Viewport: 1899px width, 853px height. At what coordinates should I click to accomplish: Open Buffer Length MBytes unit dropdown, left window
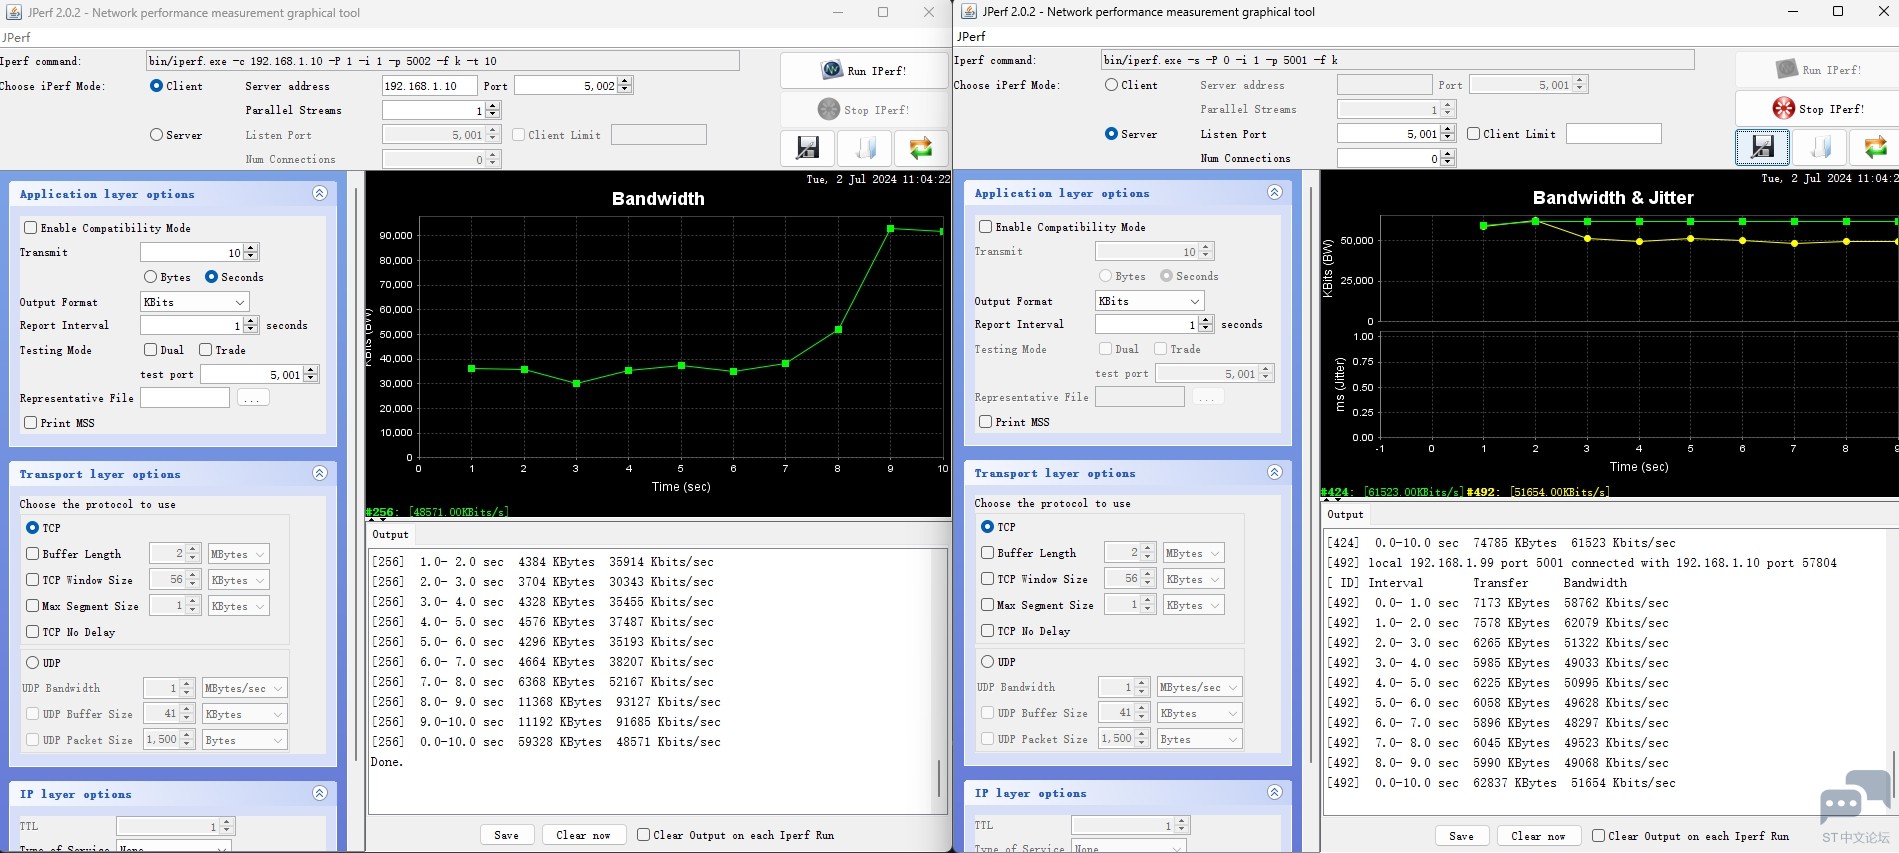238,554
